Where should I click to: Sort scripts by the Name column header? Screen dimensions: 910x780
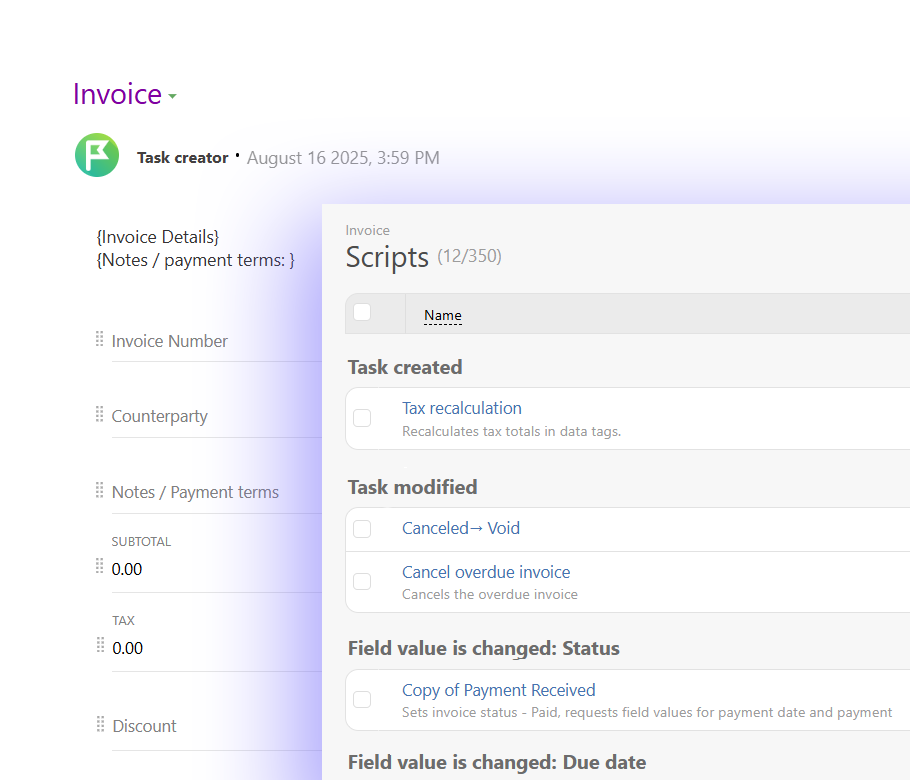coord(442,315)
